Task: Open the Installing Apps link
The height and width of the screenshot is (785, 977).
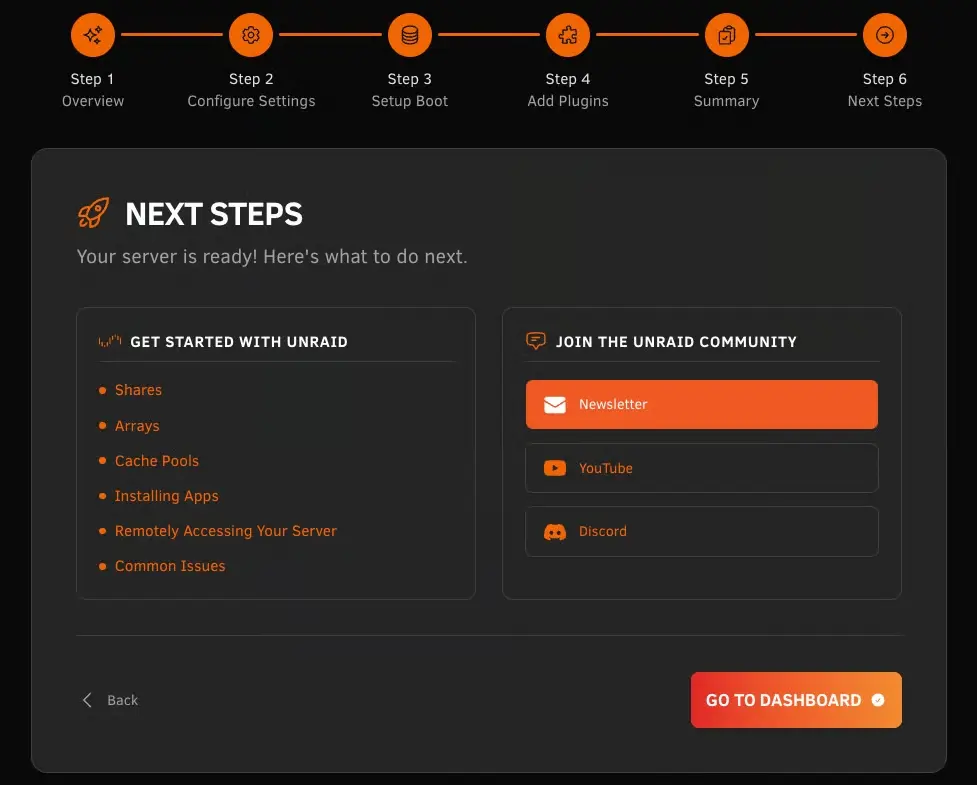Action: point(167,496)
